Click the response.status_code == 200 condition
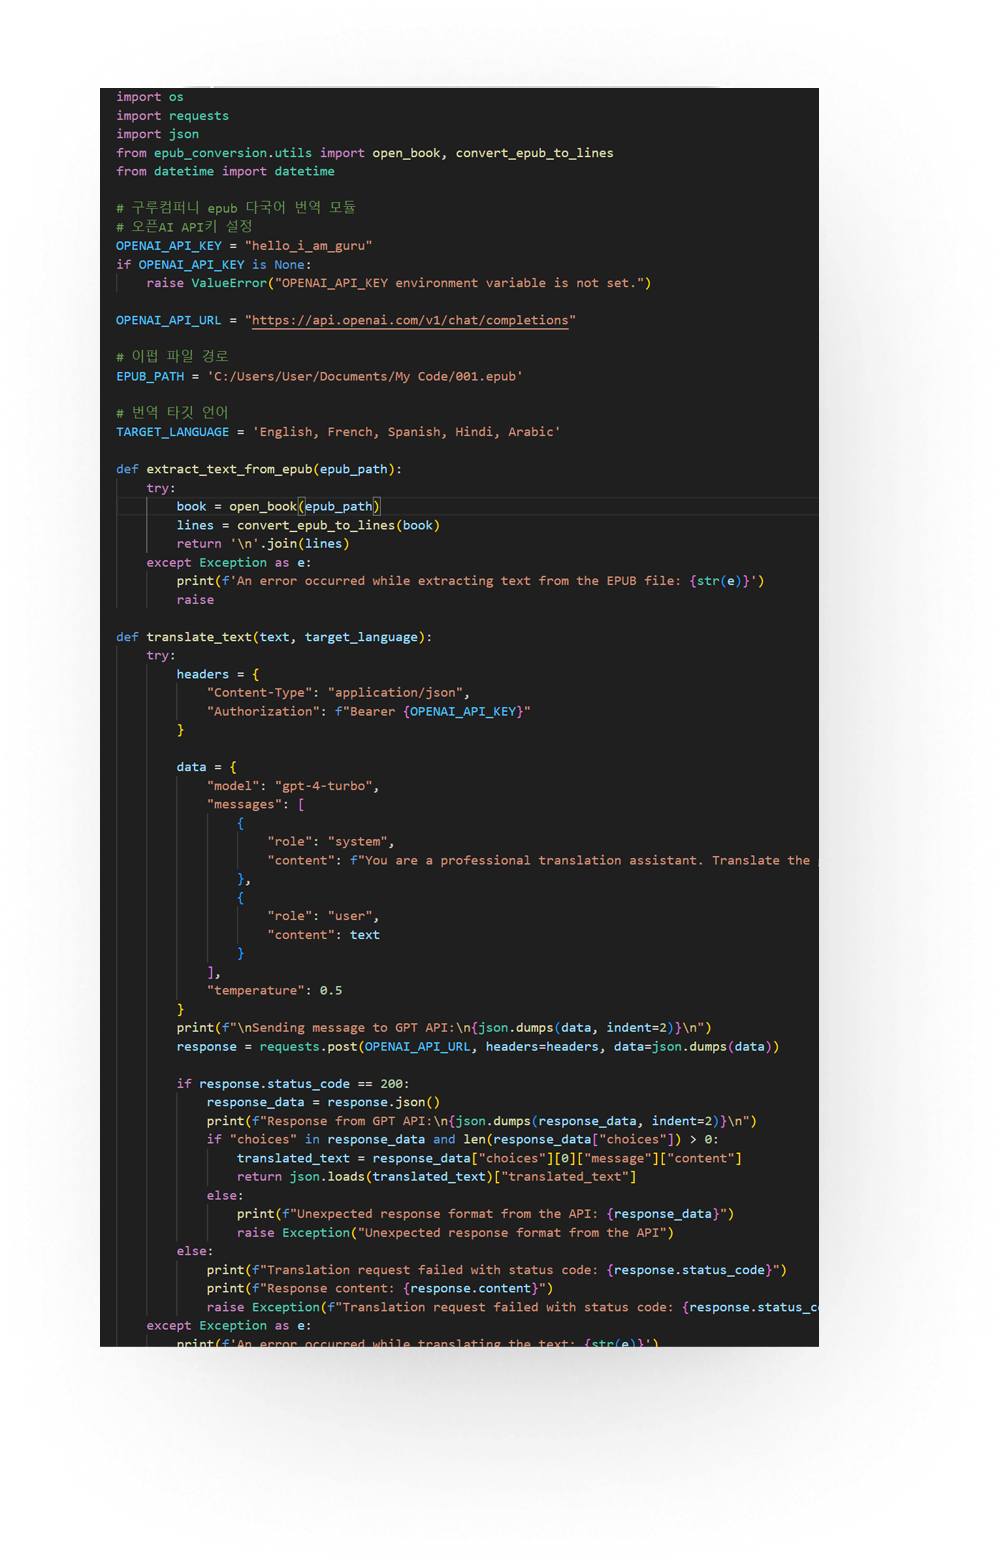Screen dimensions: 1000x1565 (304, 1084)
